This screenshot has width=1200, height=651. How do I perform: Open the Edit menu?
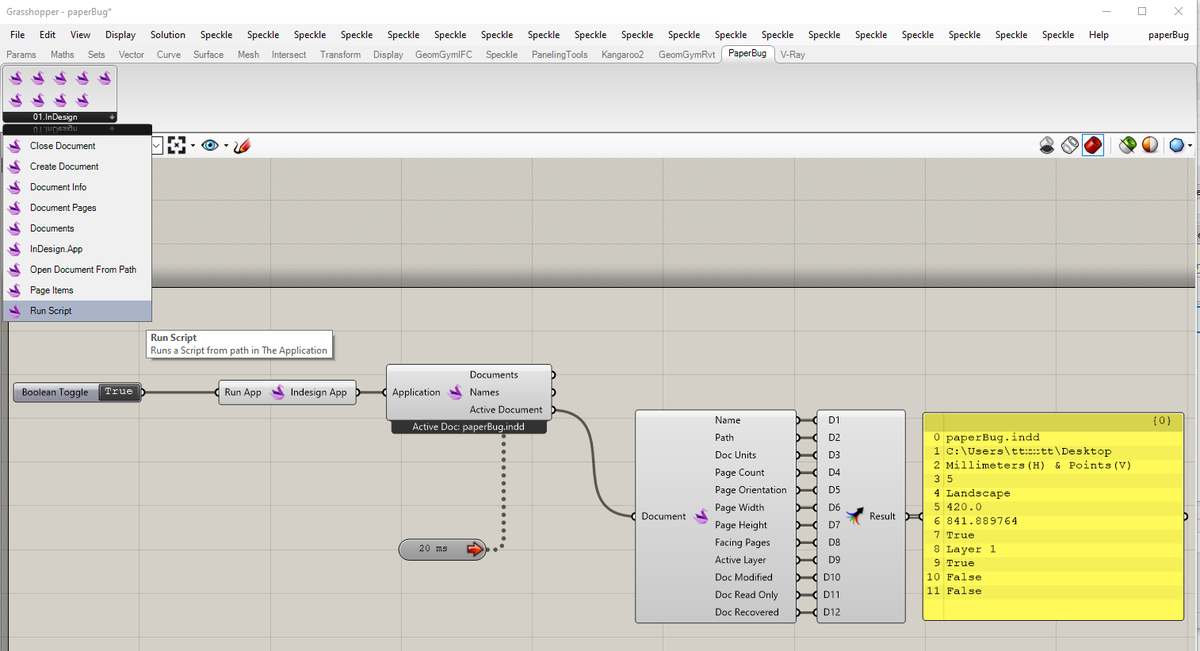coord(47,34)
